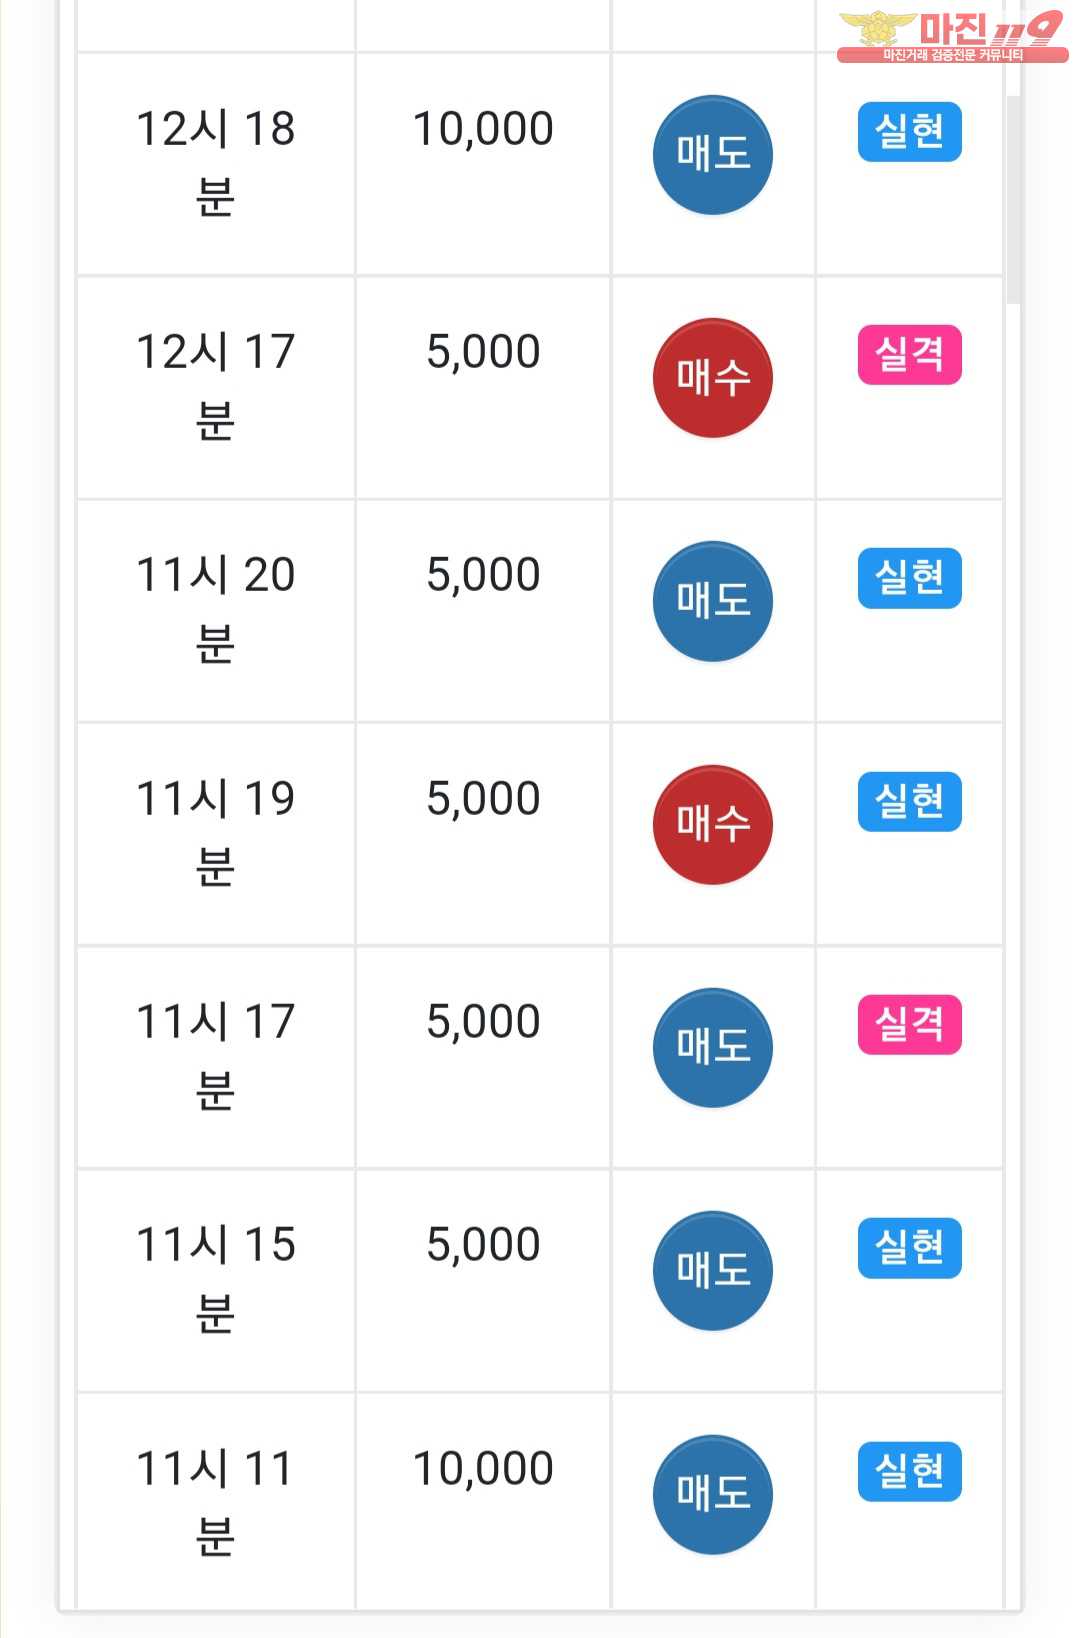Tap the 실현 badge in 11시 19분 row
The width and height of the screenshot is (1080, 1638).
tap(909, 801)
